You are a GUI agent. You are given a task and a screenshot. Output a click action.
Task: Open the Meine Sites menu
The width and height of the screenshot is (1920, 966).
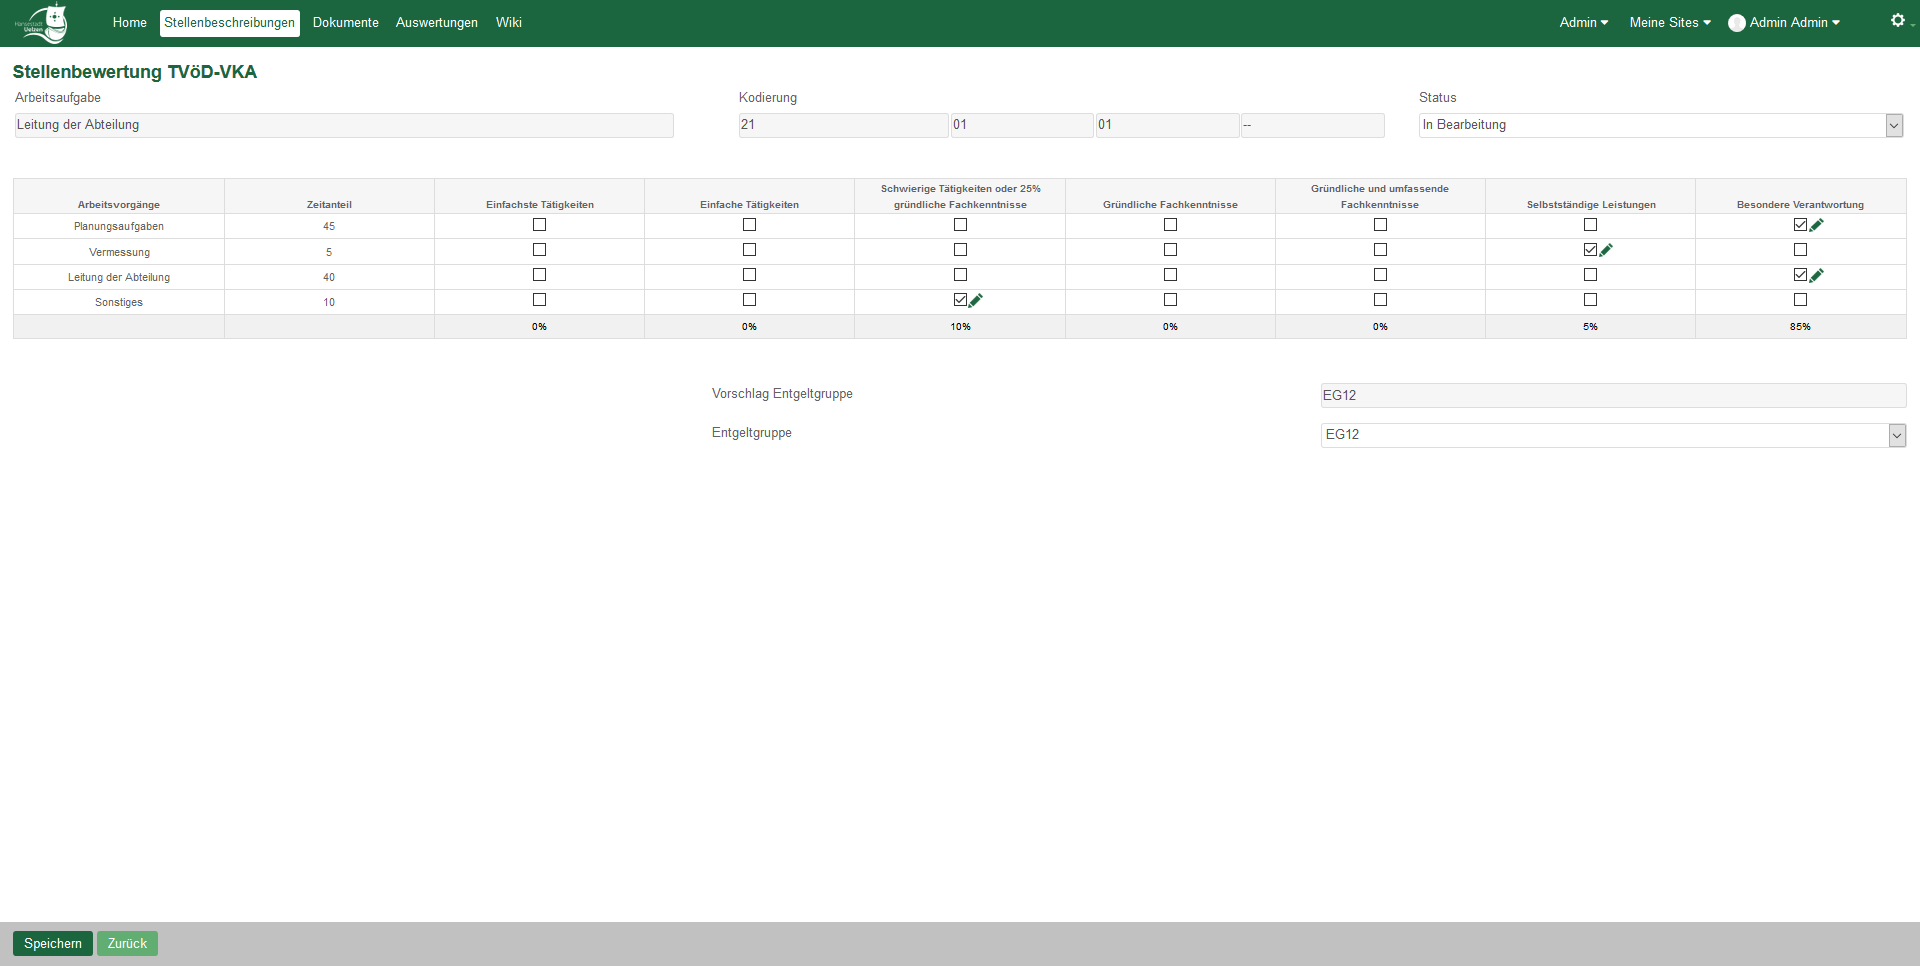pyautogui.click(x=1669, y=23)
